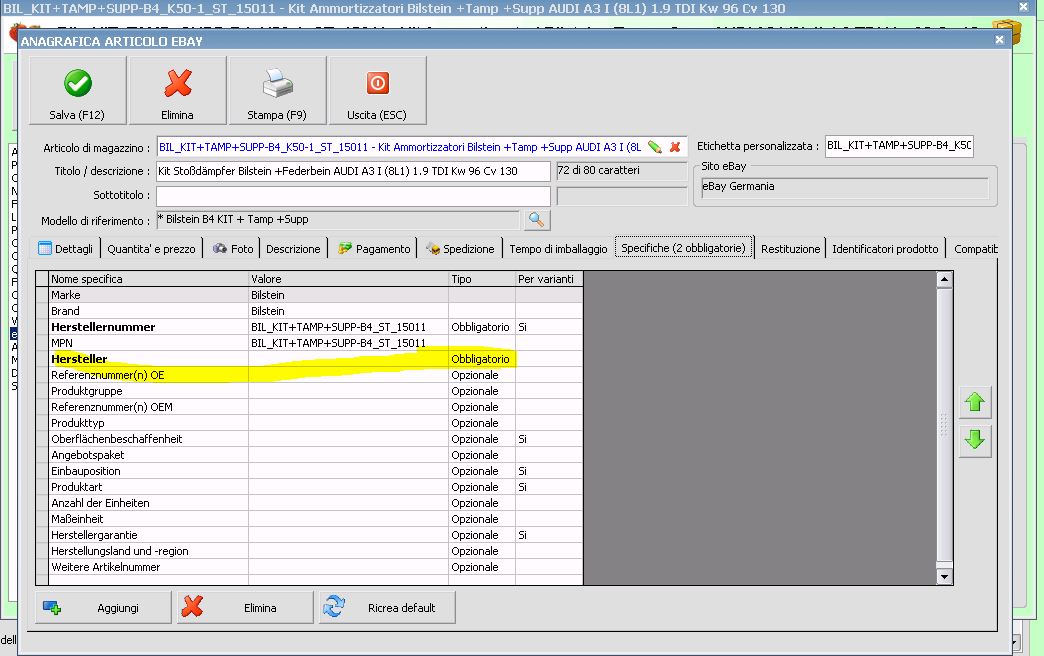Click the red X clear icon in Articolo field
The image size is (1044, 656).
click(x=675, y=147)
